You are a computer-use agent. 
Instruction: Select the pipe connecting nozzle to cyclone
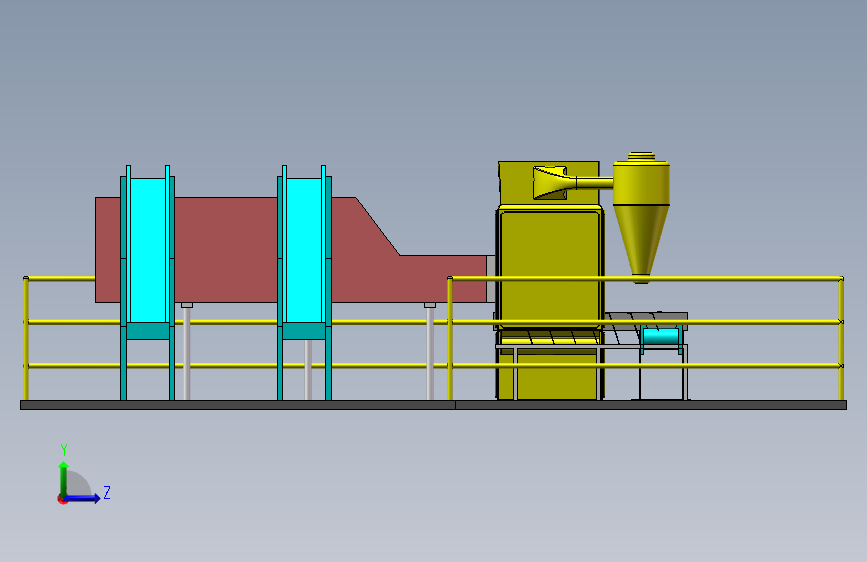[594, 183]
